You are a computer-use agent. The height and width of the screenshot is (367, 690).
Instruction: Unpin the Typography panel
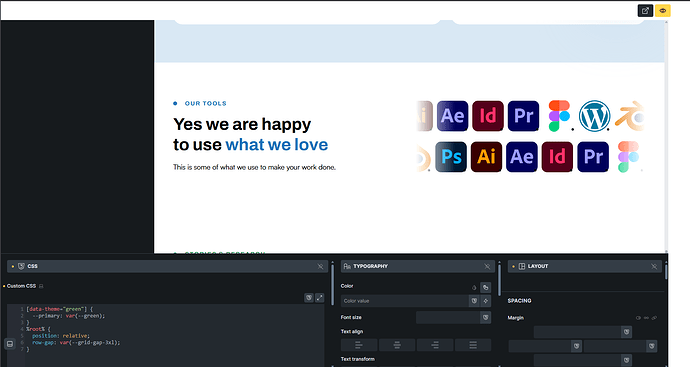[x=487, y=266]
